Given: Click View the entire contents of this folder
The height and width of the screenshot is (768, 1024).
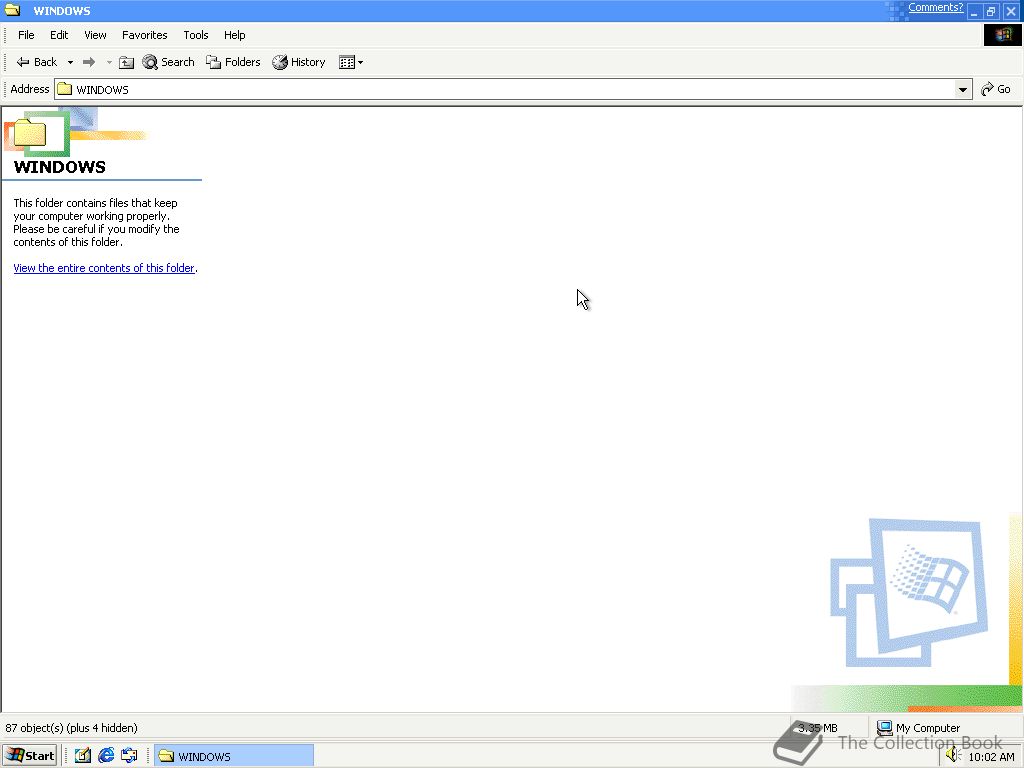Looking at the screenshot, I should point(104,268).
